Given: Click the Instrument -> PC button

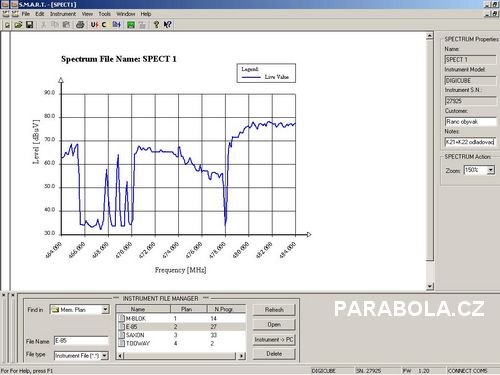Looking at the screenshot, I should pyautogui.click(x=274, y=340).
